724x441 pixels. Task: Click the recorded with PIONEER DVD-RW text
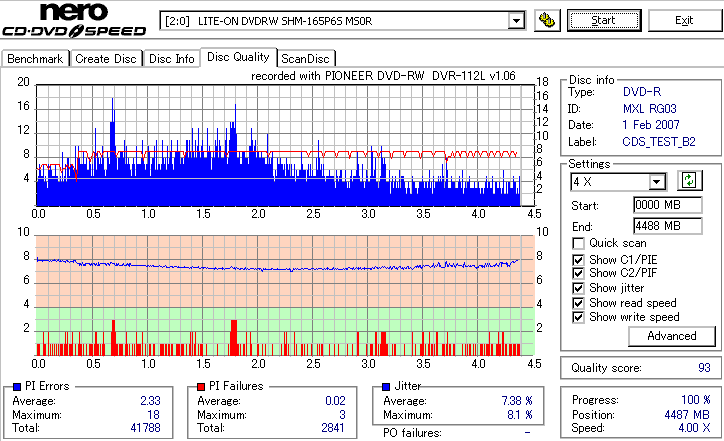coord(383,76)
